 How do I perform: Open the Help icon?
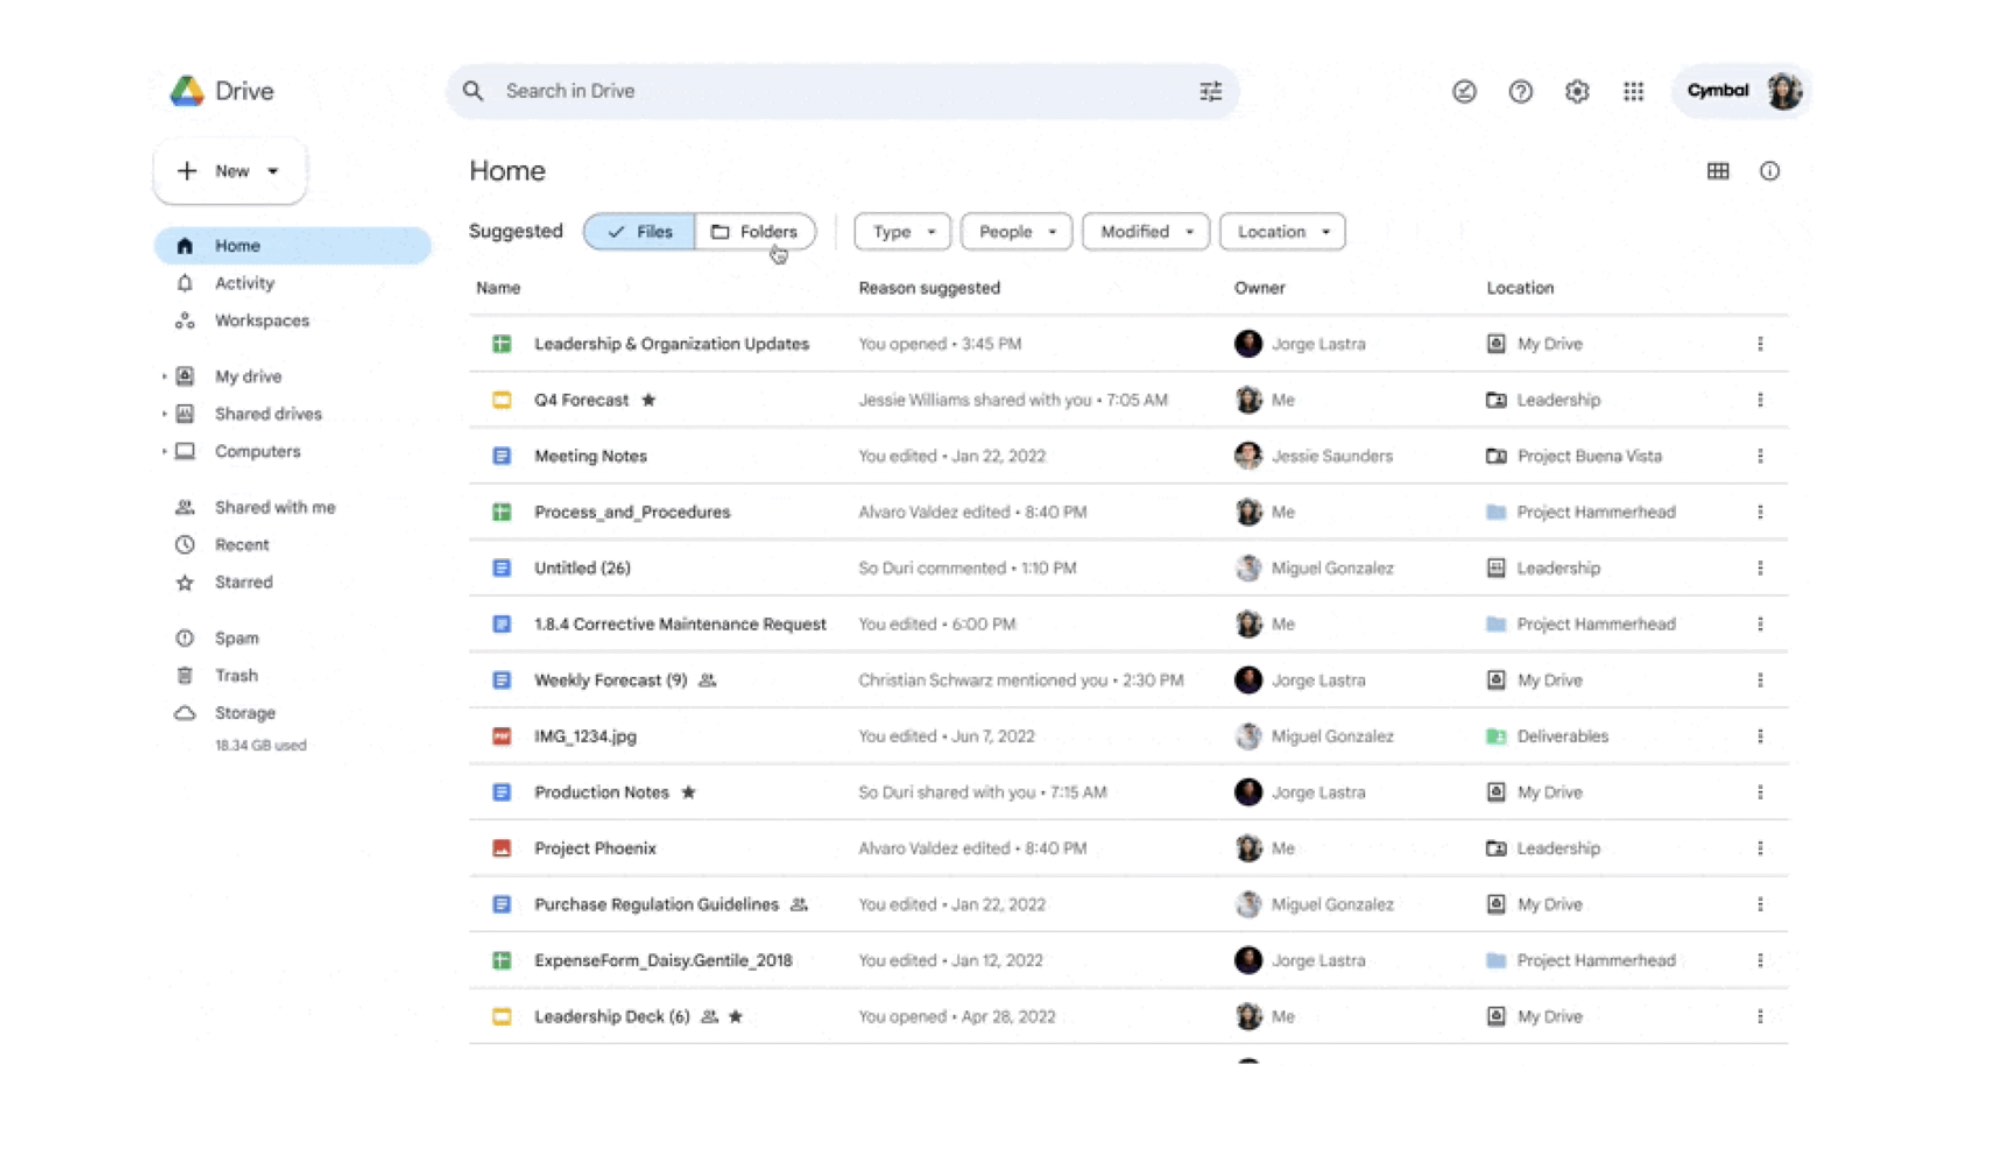pos(1520,91)
